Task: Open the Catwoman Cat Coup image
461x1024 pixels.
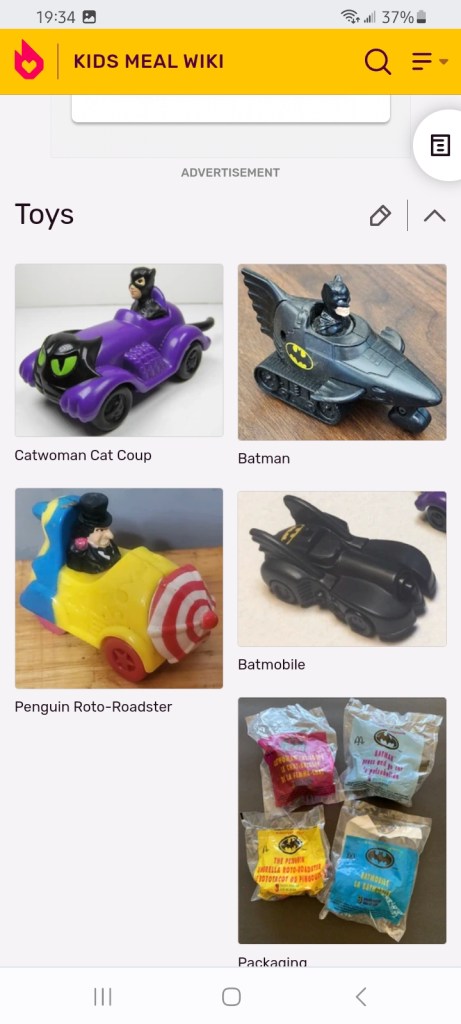Action: pos(119,350)
